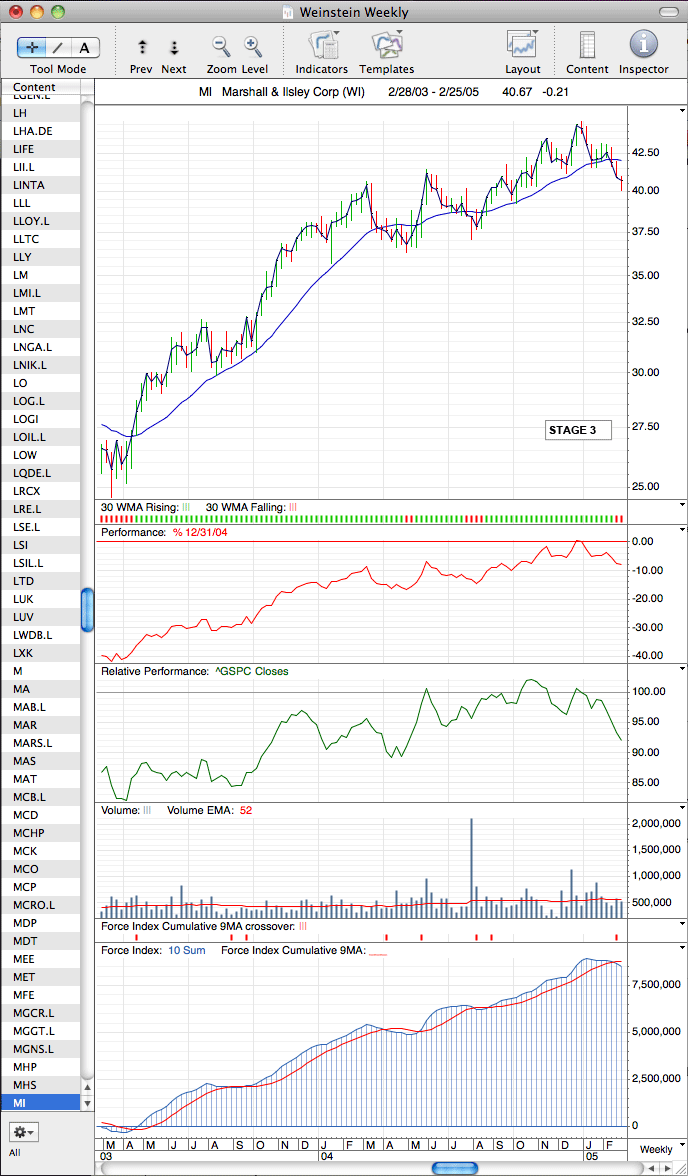Screen dimensions: 688x1176
Task: Select symbol MCHP in the list
Action: 41,832
